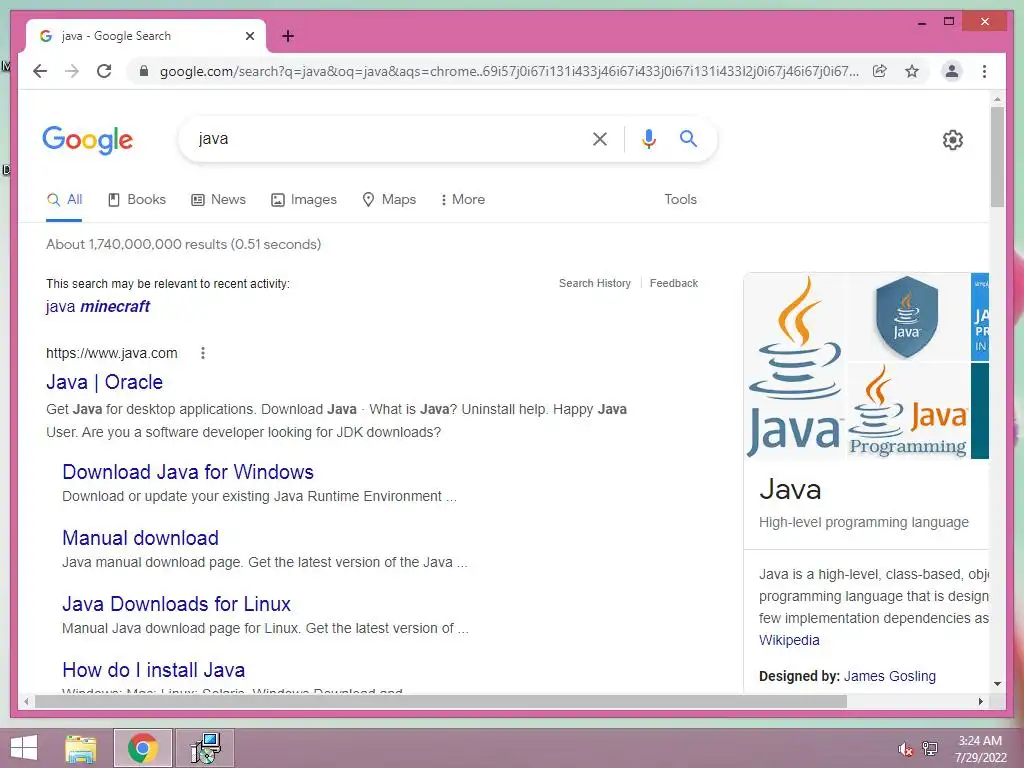Click the Feedback link
1024x768 pixels.
673,283
